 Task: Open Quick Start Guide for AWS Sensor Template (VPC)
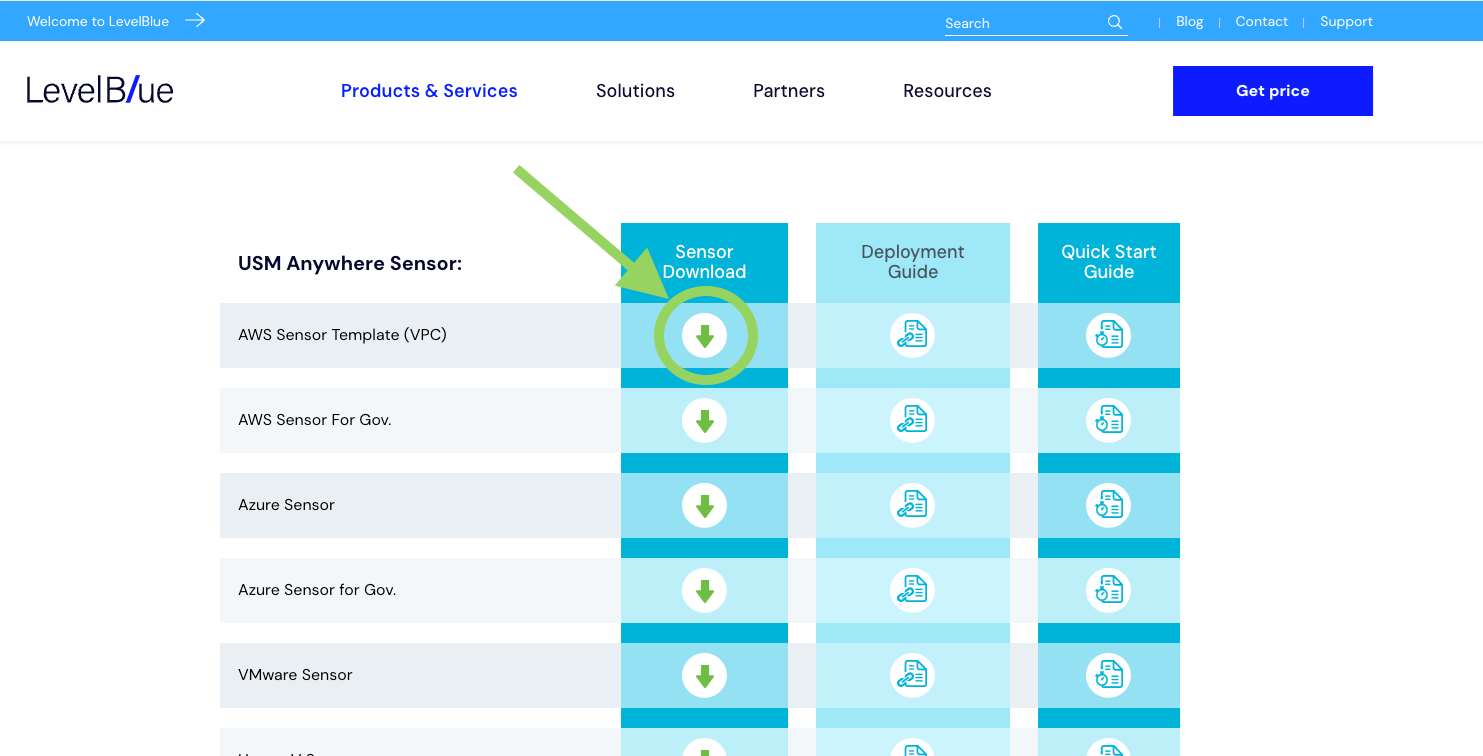[1108, 336]
